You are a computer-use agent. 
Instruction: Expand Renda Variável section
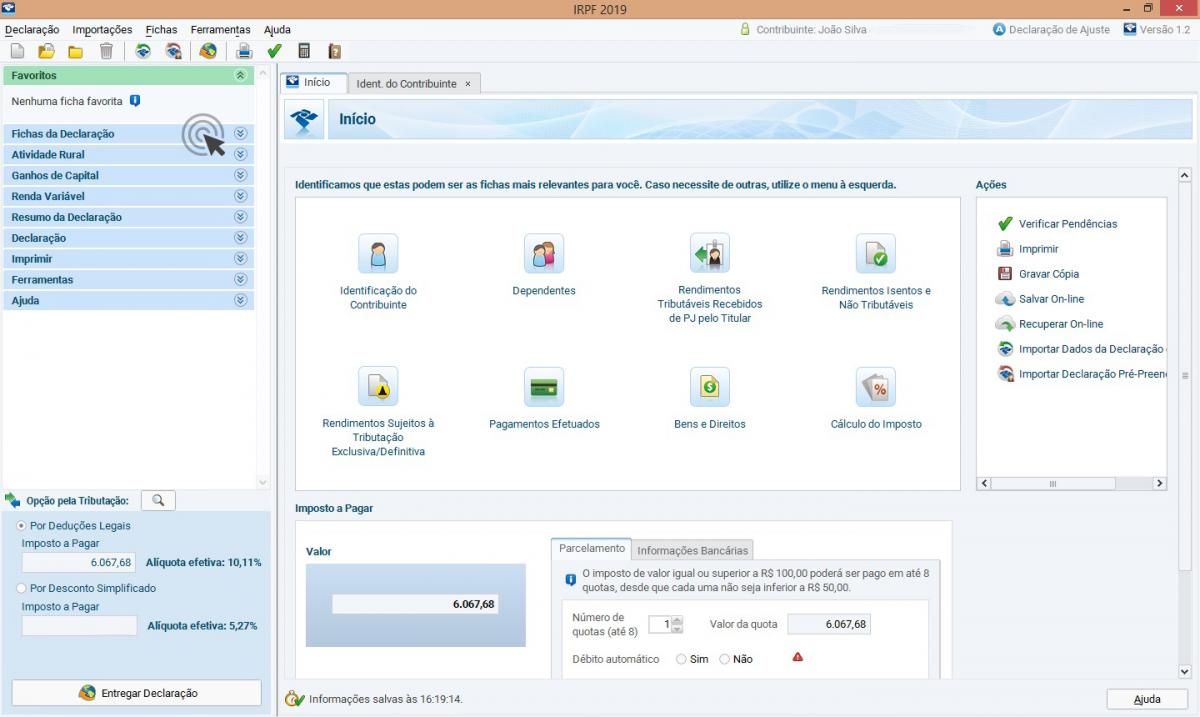[240, 196]
